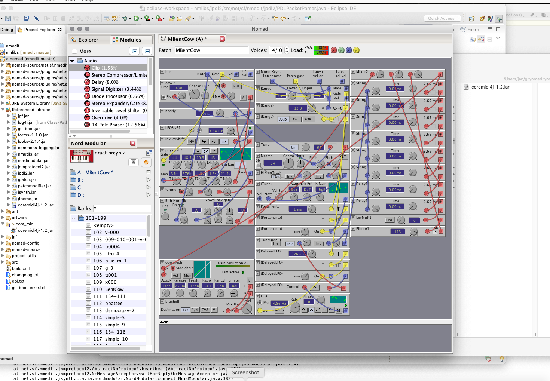Toggle green cable visibility

pos(341,50)
